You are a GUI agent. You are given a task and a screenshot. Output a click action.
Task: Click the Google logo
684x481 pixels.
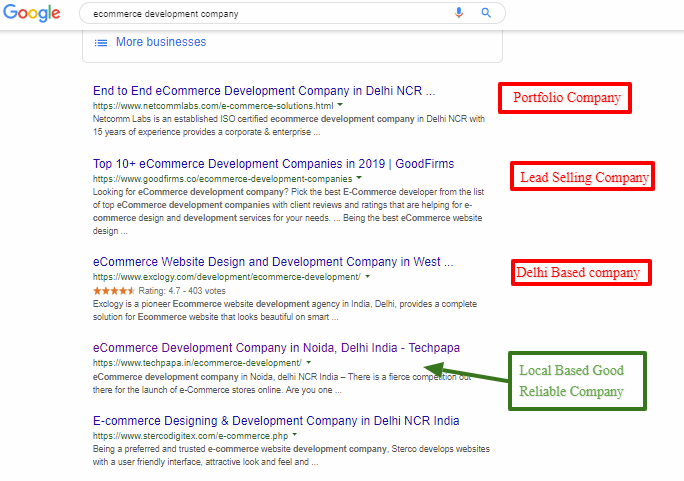click(x=32, y=13)
